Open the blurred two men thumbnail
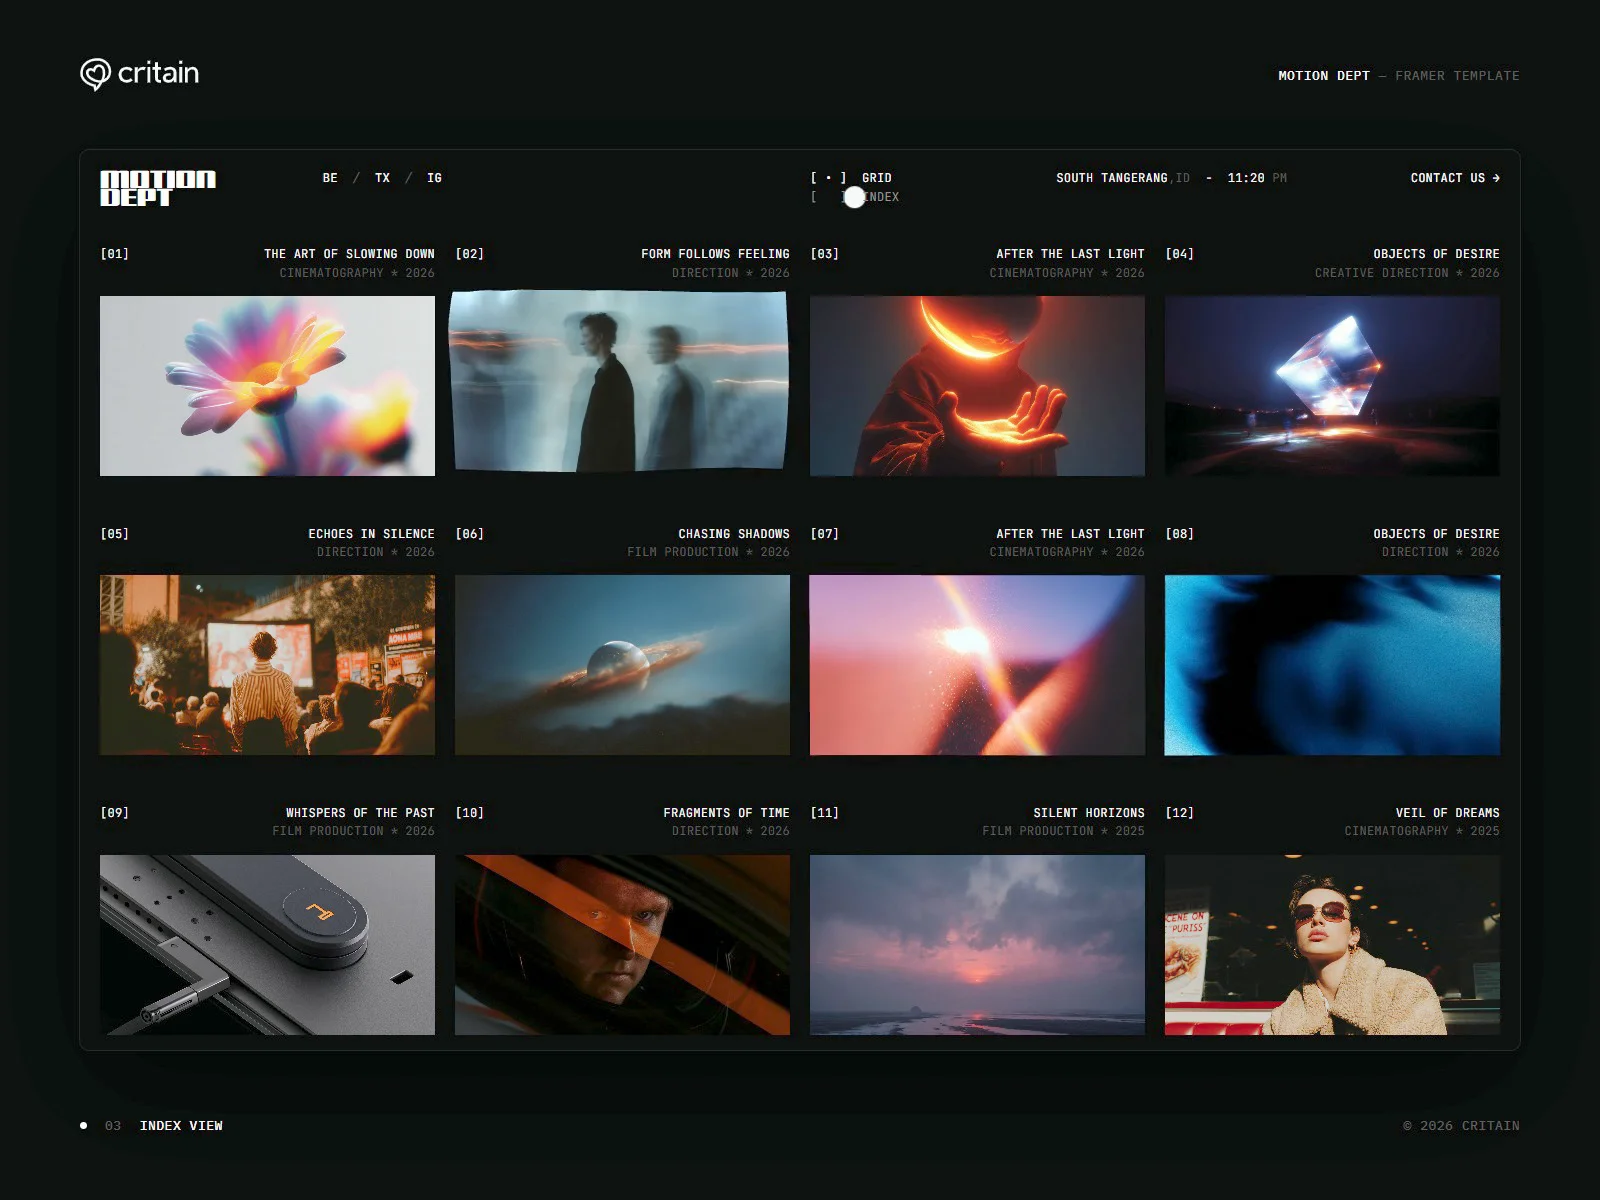Viewport: 1600px width, 1200px height. pyautogui.click(x=619, y=381)
